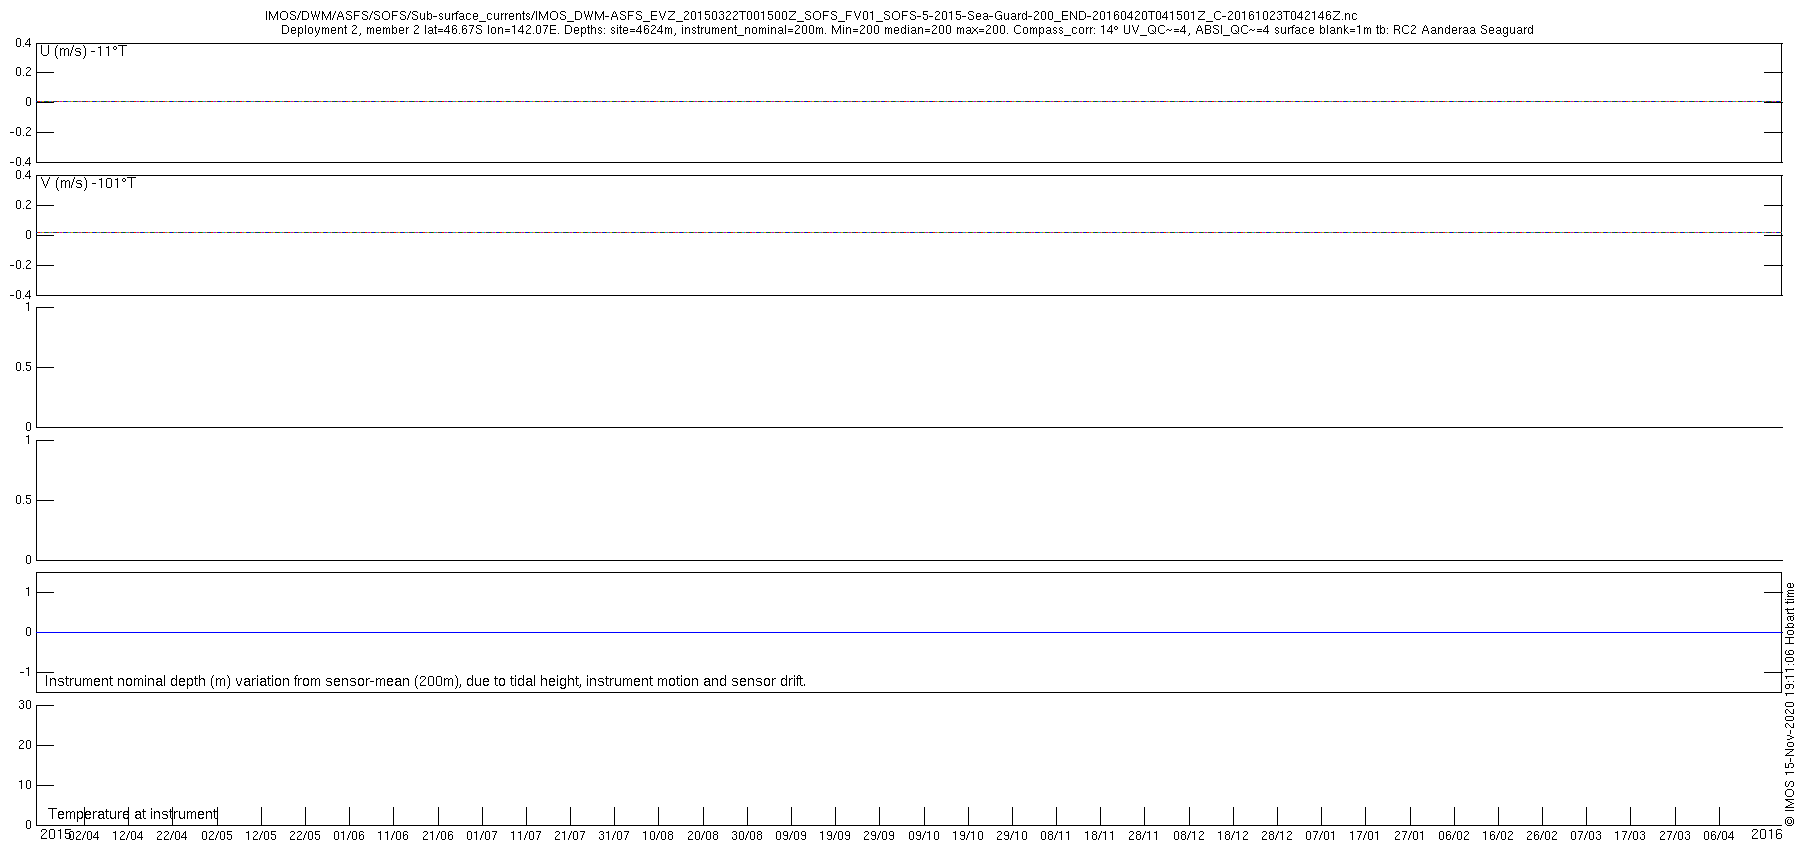The width and height of the screenshot is (1800, 850).
Task: Click the '19/09' date tick label
Action: tap(835, 836)
